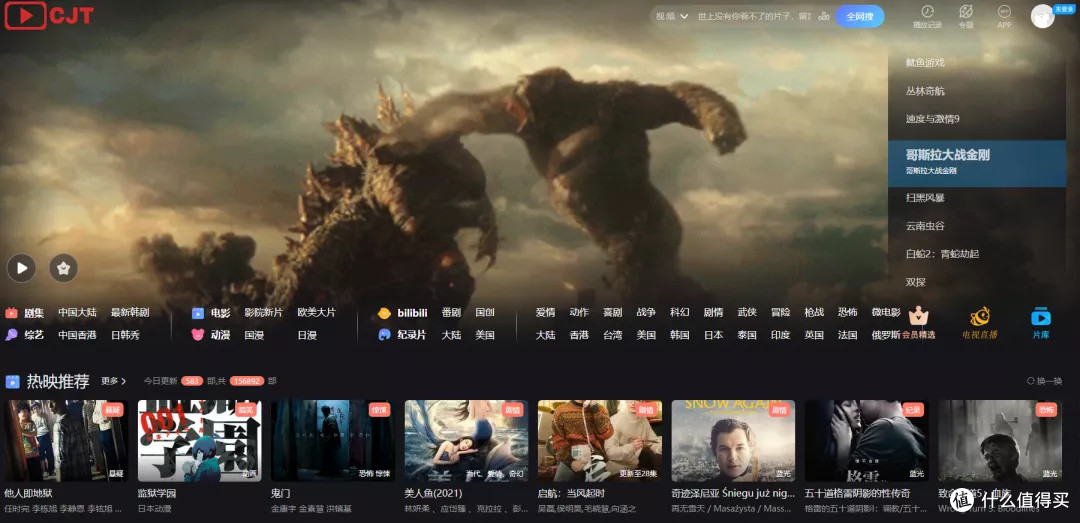Open 启航：当风起时 poster thumbnail
Screen dimensions: 1080x523
[x=600, y=441]
